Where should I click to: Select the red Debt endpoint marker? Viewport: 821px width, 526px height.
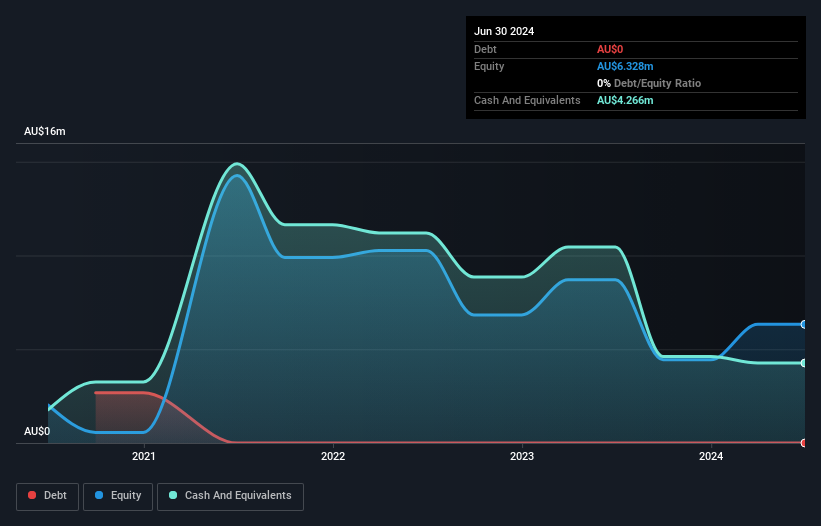tap(804, 443)
